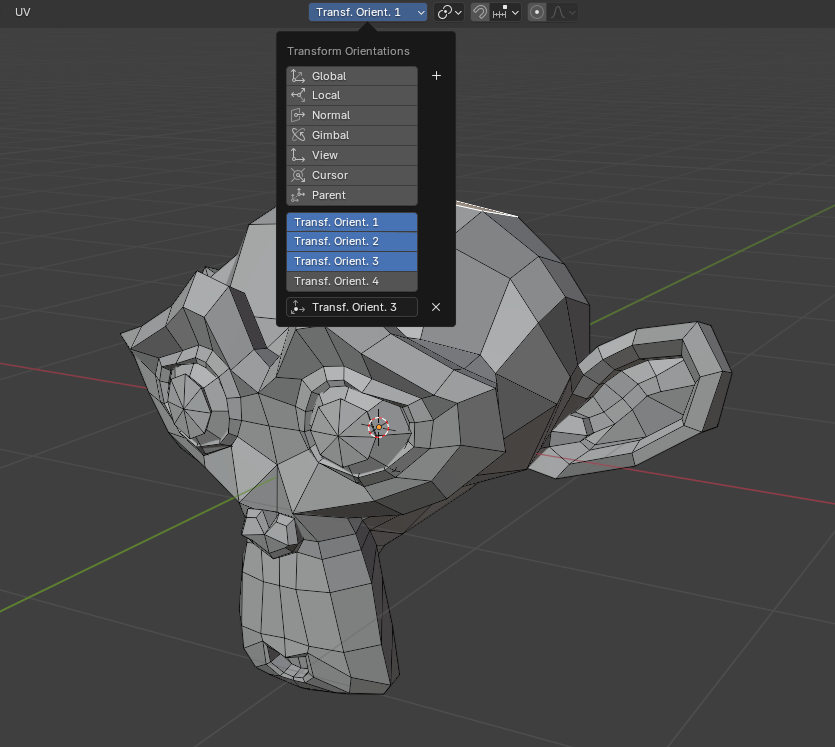835x747 pixels.
Task: Select the Global orientation
Action: [x=352, y=76]
